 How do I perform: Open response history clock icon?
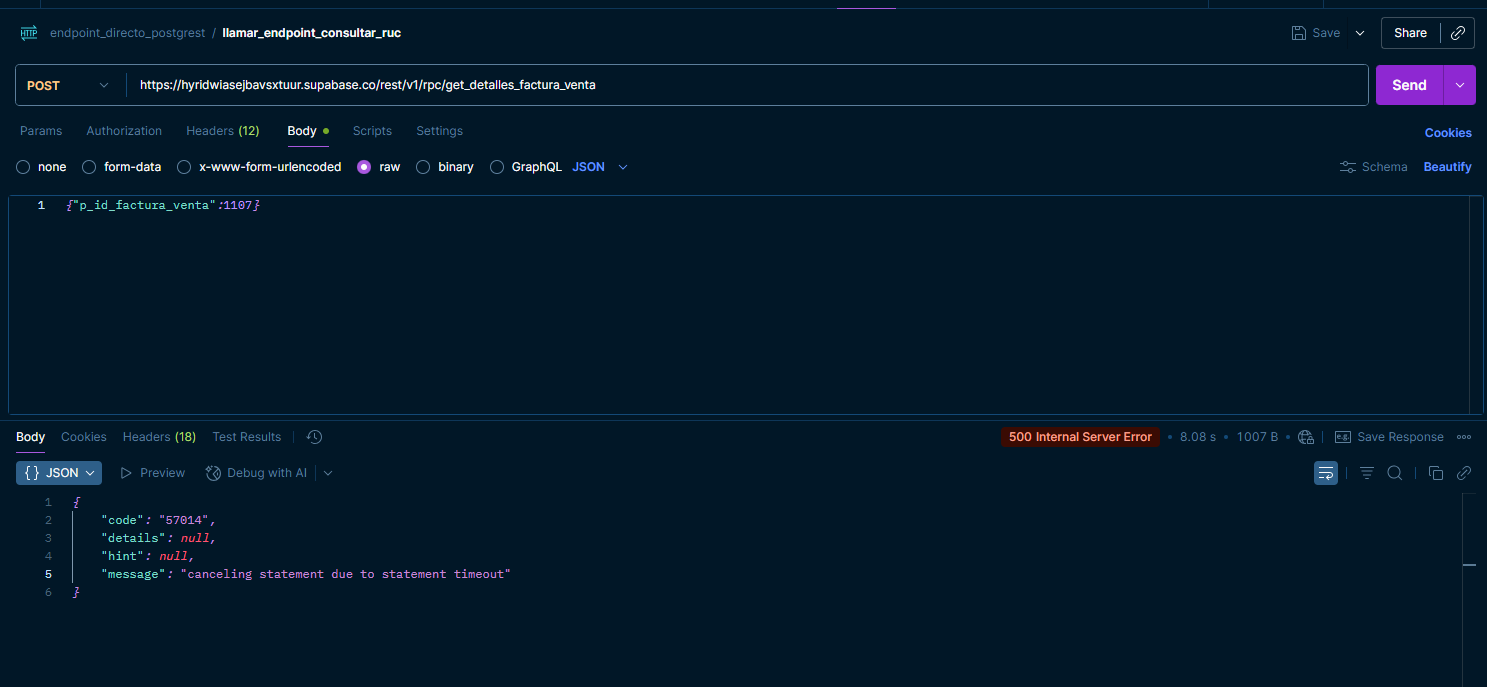point(314,437)
